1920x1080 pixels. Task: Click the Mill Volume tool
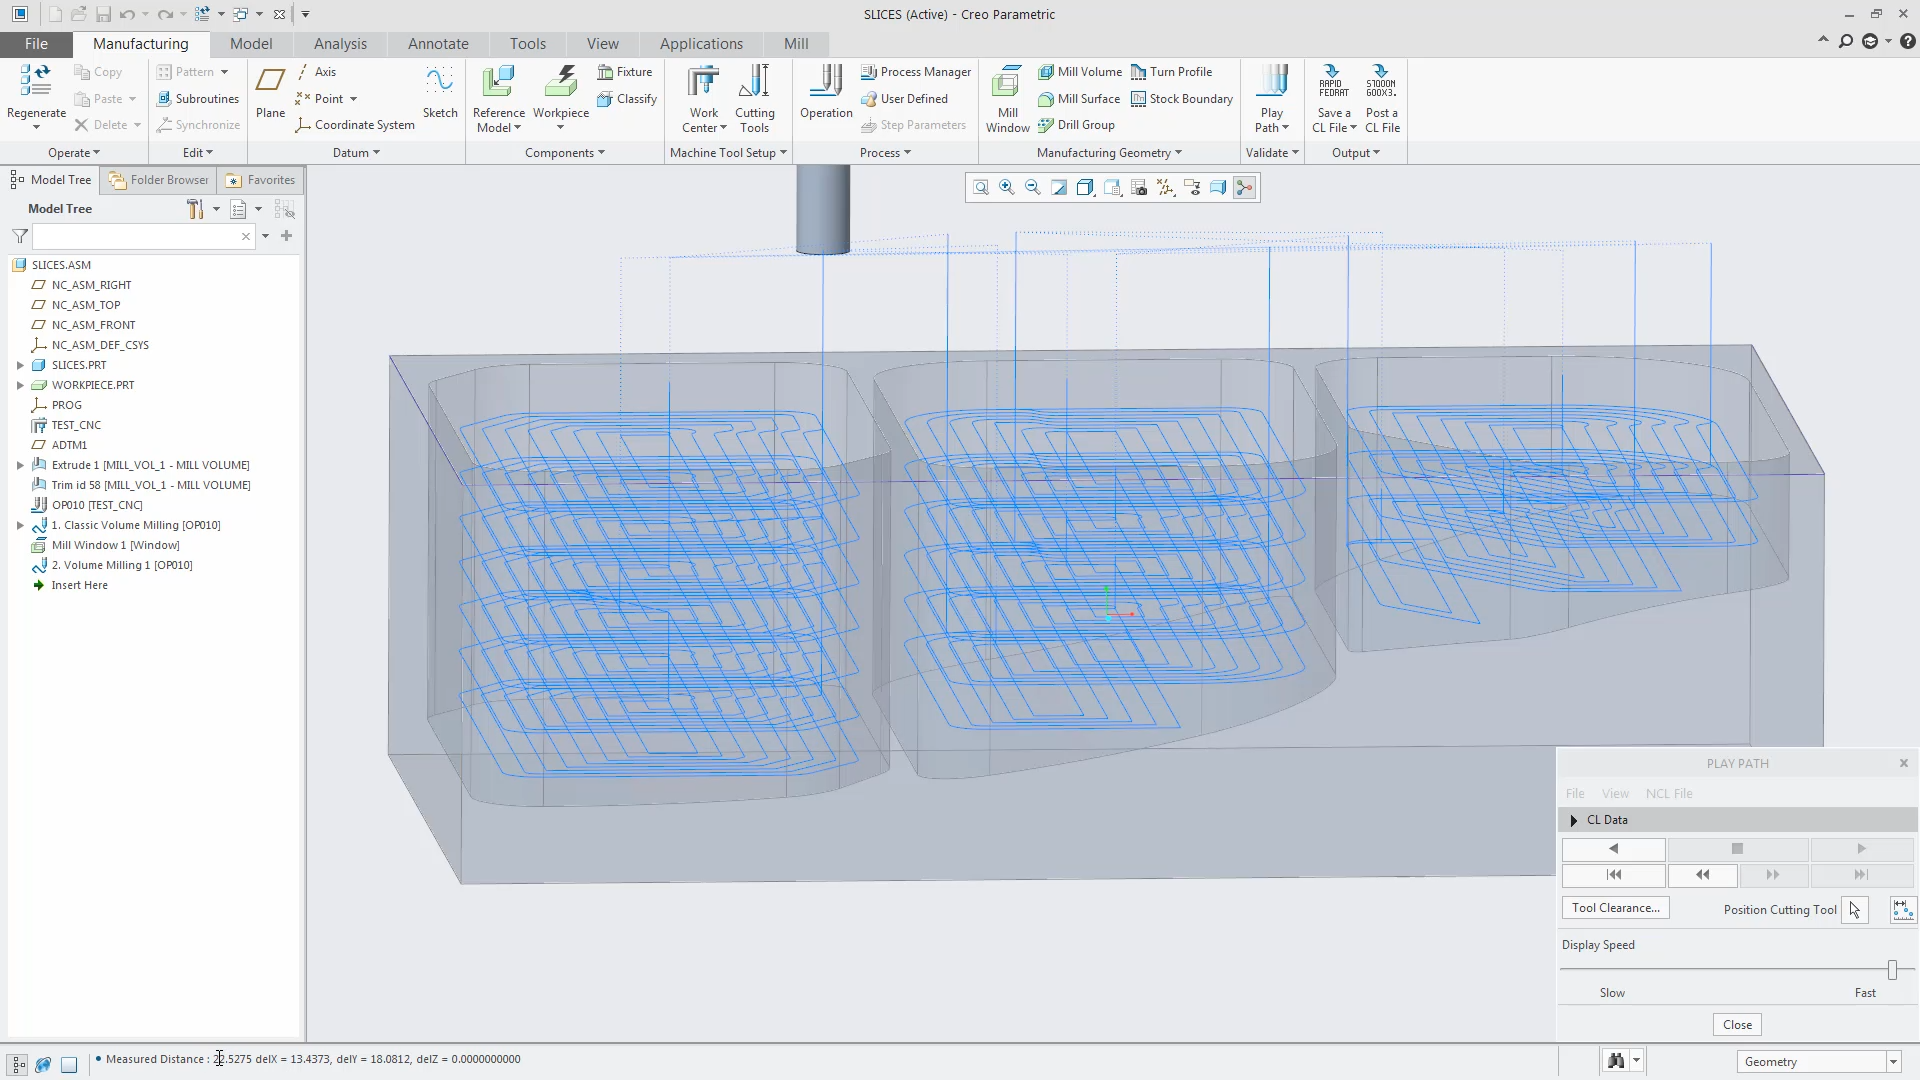tap(1080, 72)
